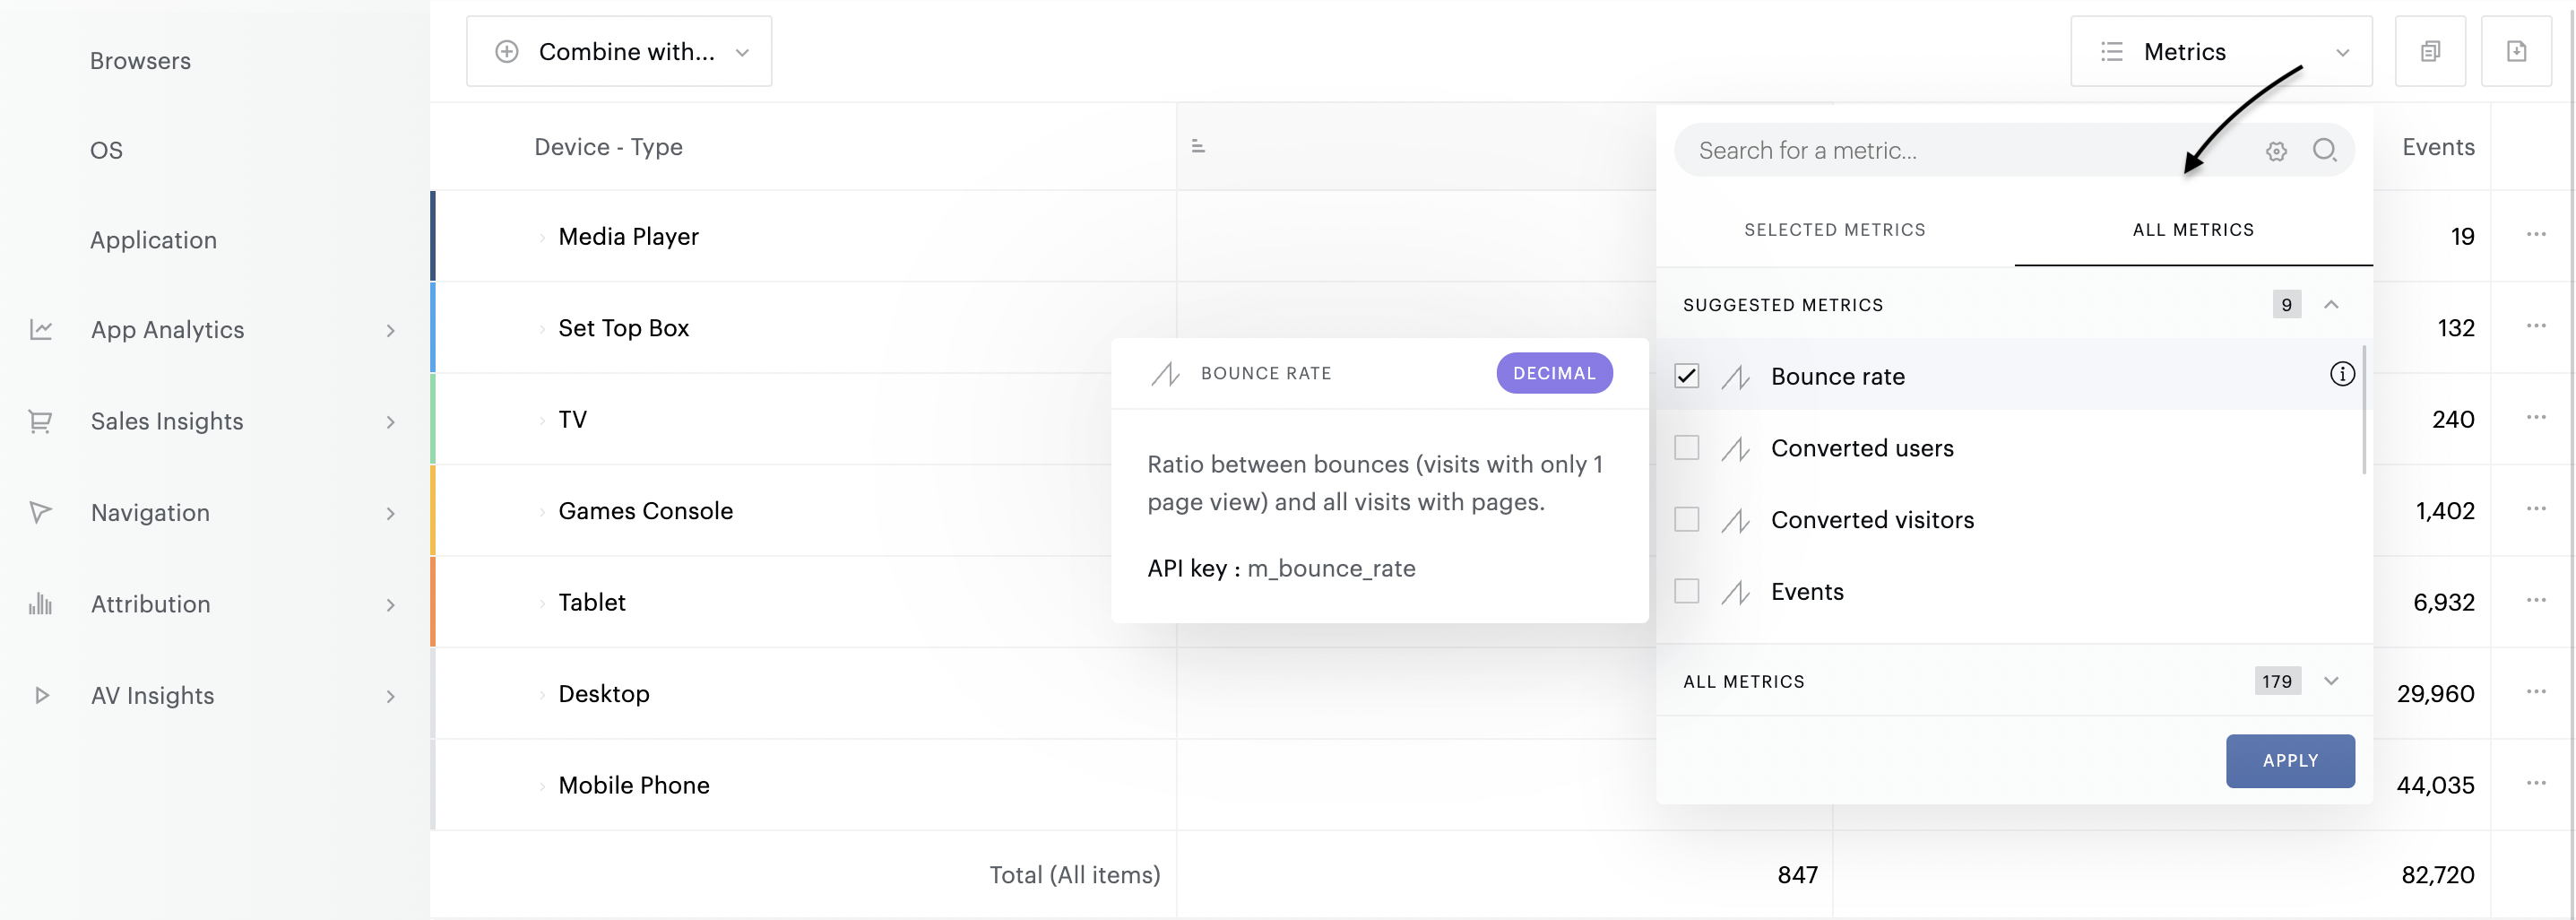Image resolution: width=2576 pixels, height=920 pixels.
Task: Click the magnifier icon in metric search
Action: coord(2324,150)
